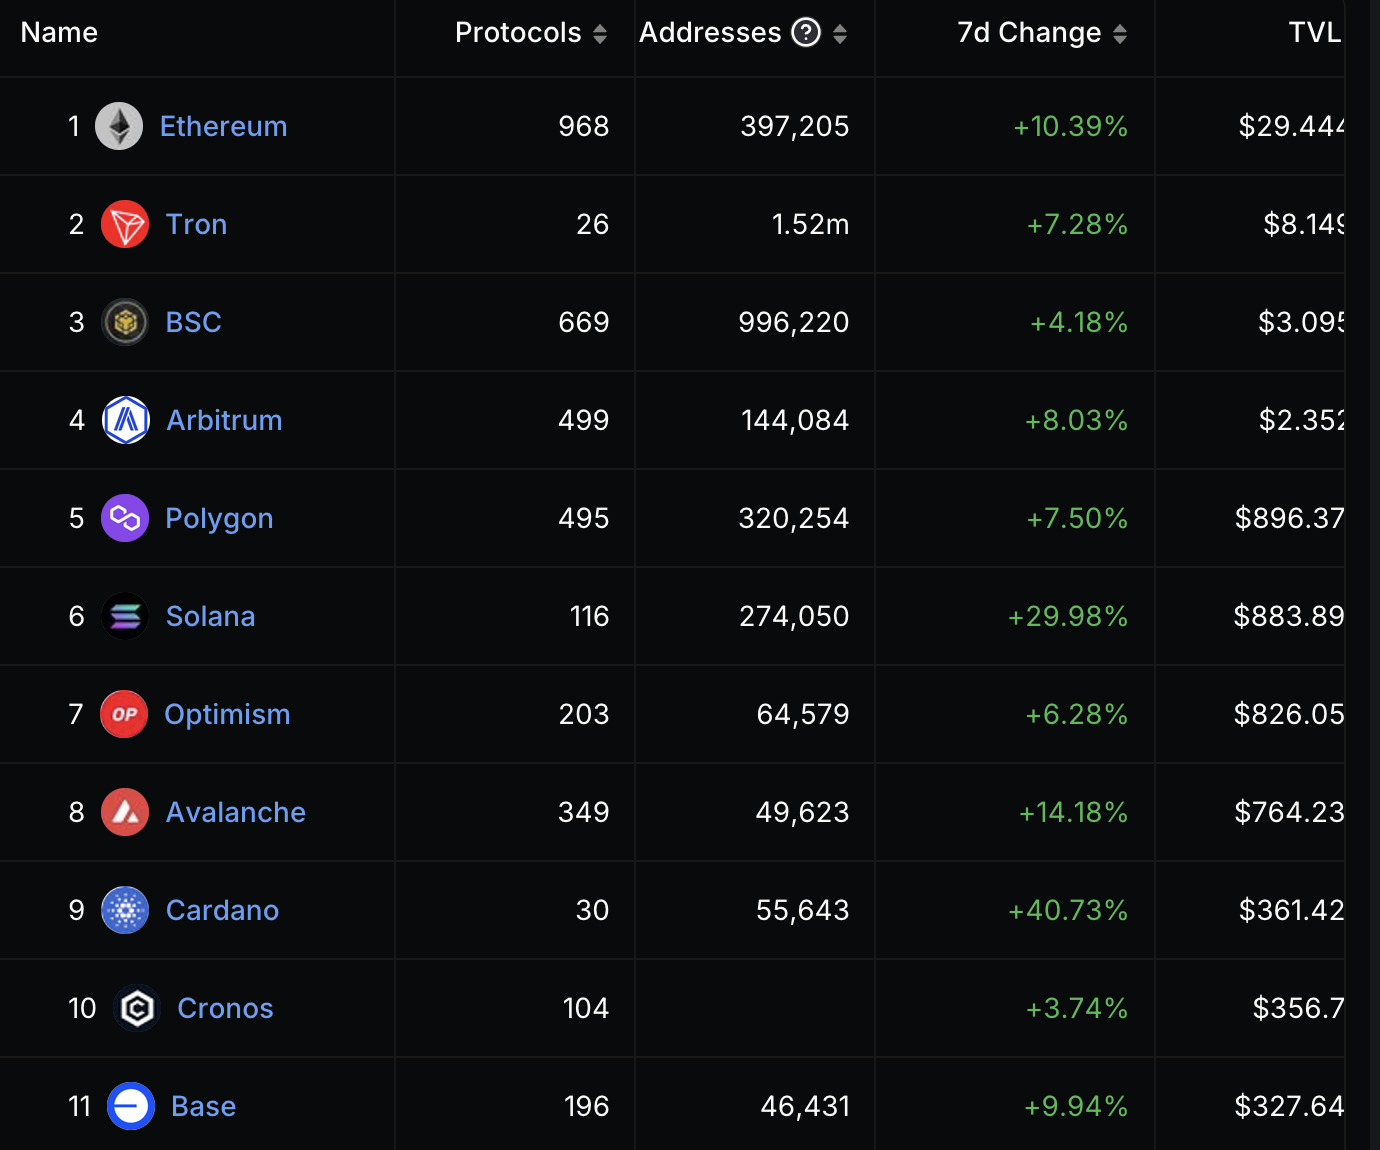Open the Cardano chain link
Viewport: 1380px width, 1150px height.
(222, 910)
